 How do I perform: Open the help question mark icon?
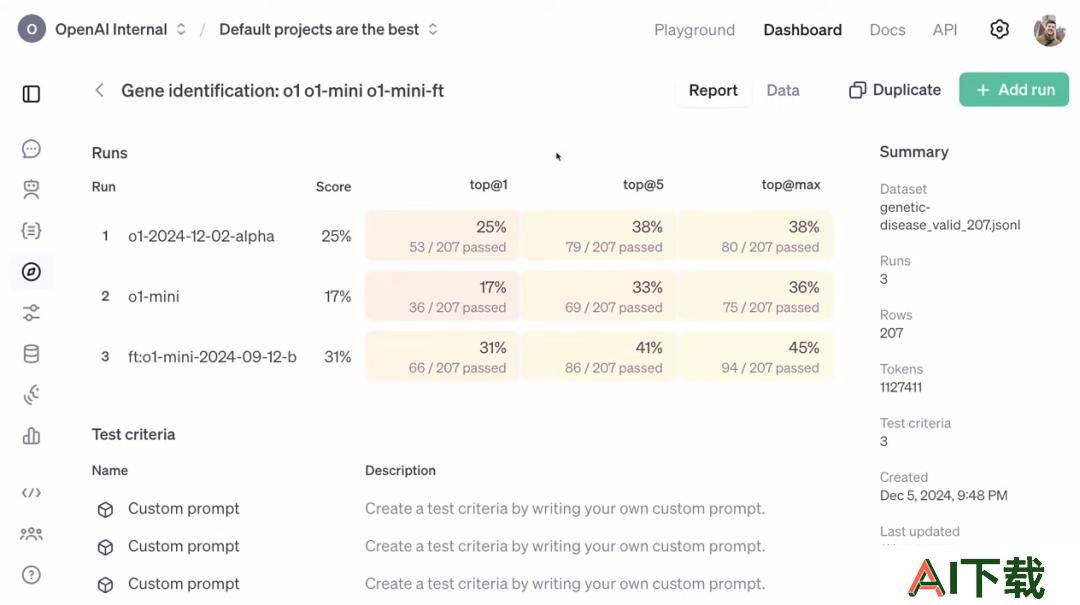click(x=31, y=575)
